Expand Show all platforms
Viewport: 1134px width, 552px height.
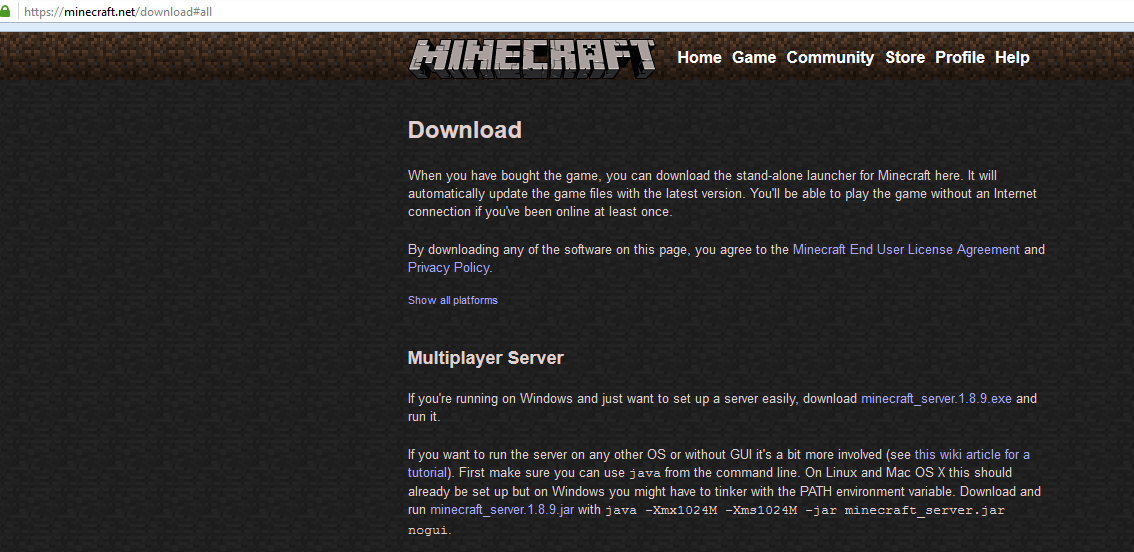(x=453, y=300)
